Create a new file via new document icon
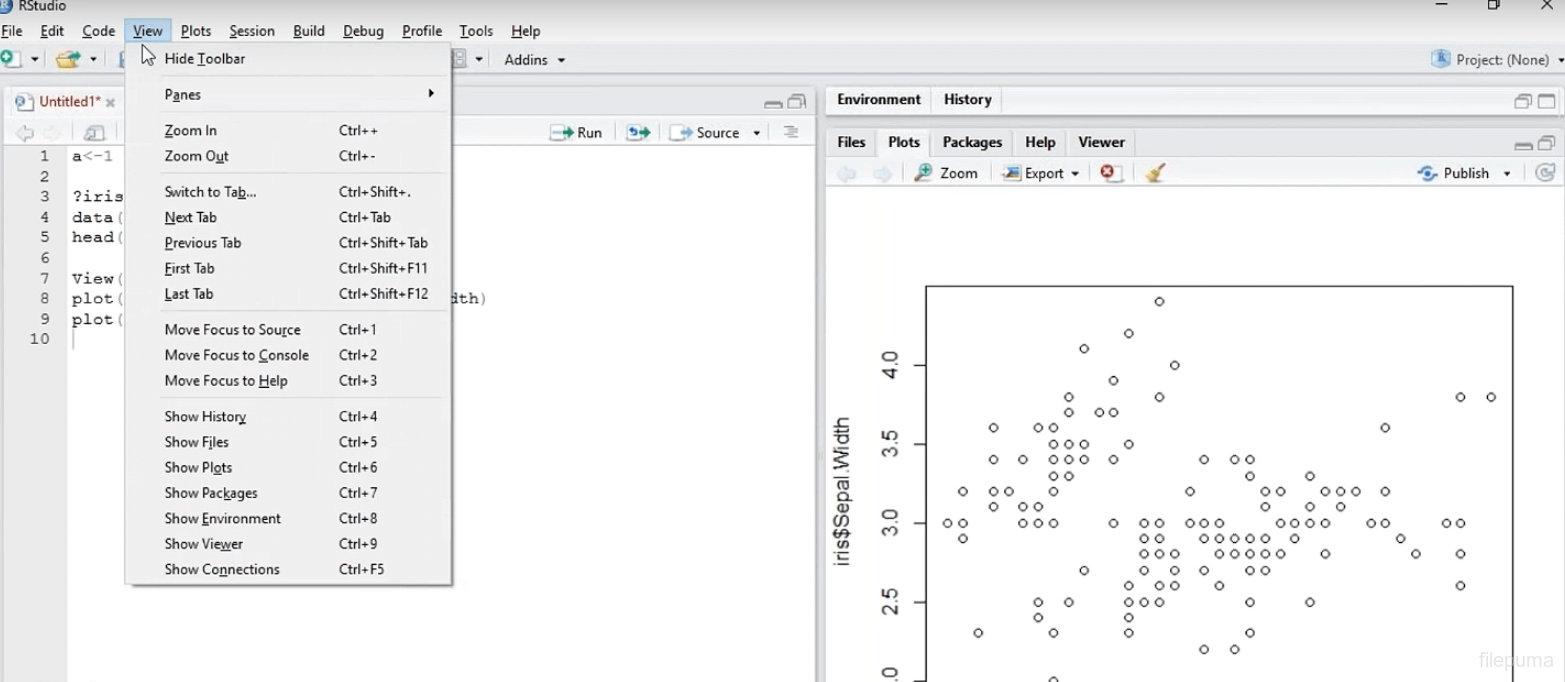The image size is (1565, 682). click(14, 59)
